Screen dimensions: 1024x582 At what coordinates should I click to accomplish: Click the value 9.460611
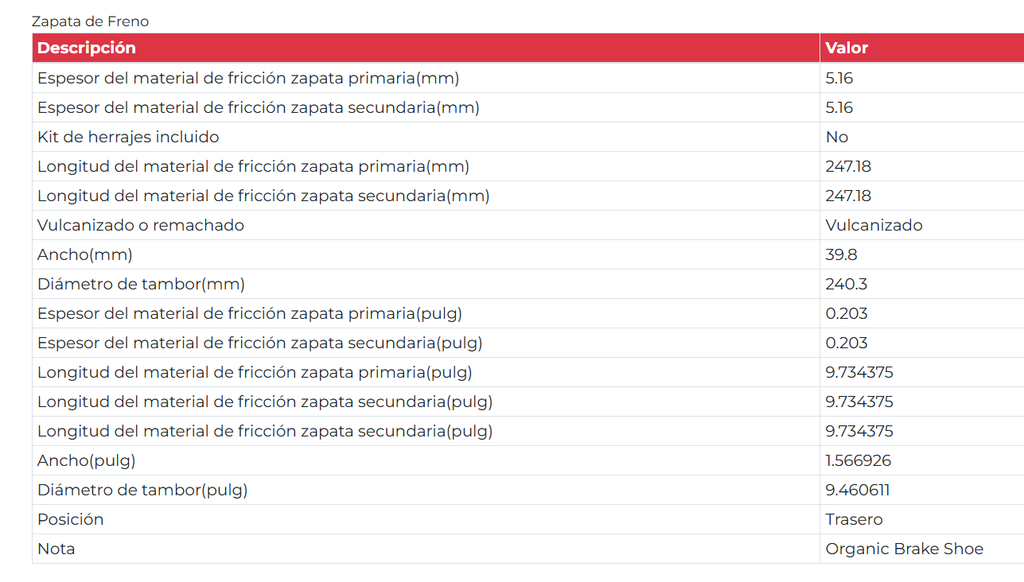(x=857, y=490)
